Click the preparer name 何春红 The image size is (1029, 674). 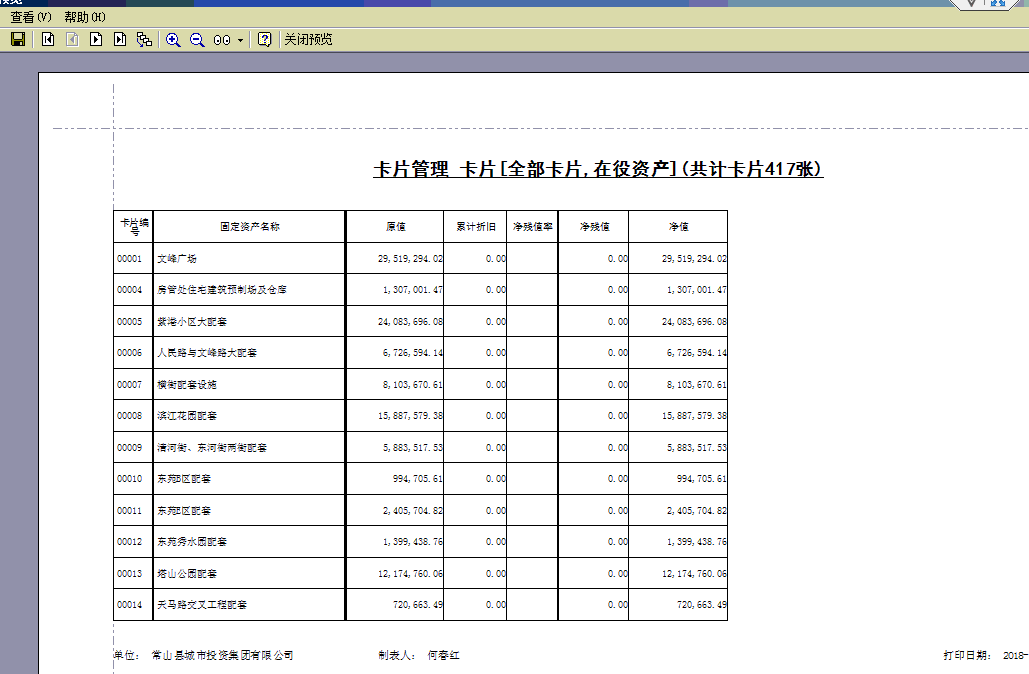443,655
